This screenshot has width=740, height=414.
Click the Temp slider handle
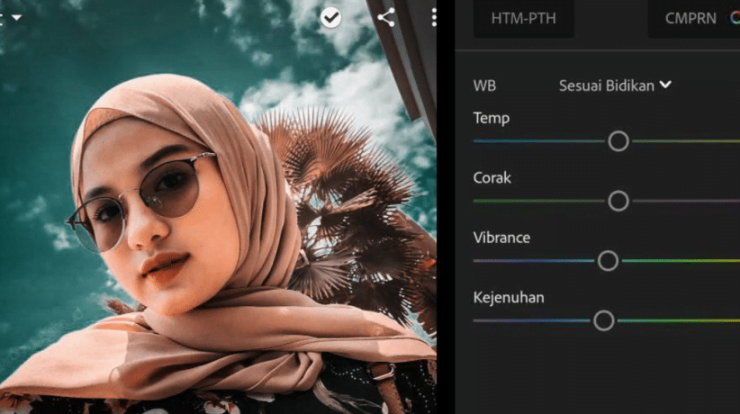coord(618,141)
